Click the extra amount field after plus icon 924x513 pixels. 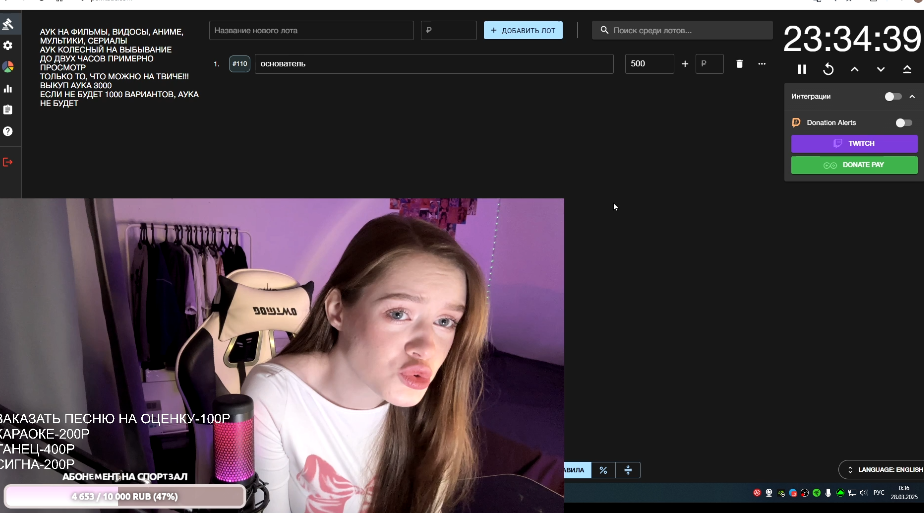[710, 64]
